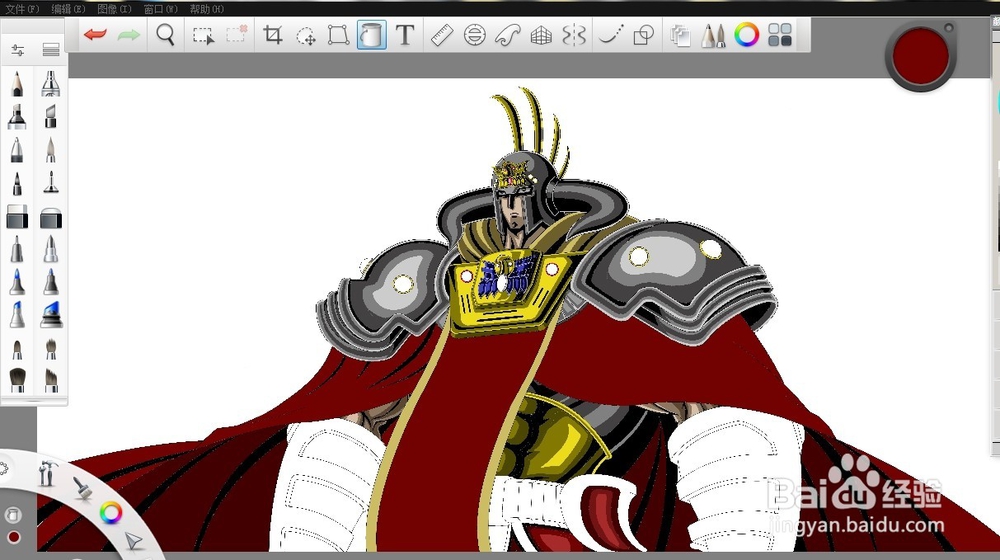Select the angled flat bristle brush

click(51, 380)
